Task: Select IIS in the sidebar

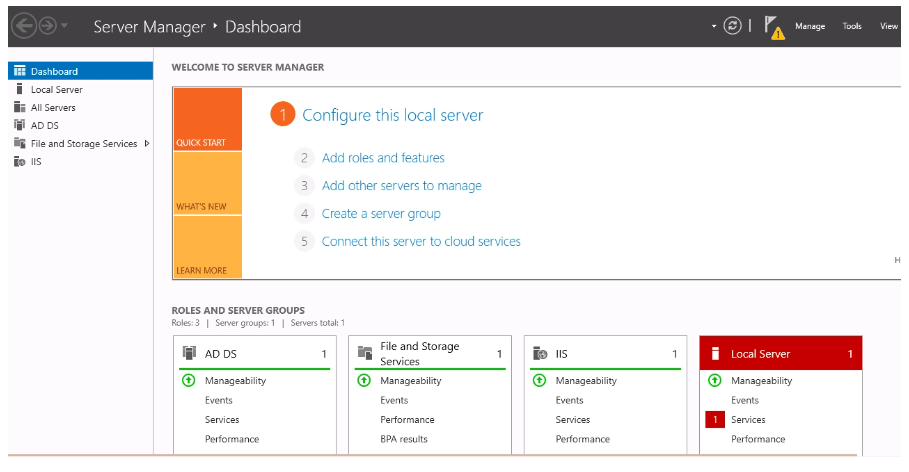Action: point(81,161)
